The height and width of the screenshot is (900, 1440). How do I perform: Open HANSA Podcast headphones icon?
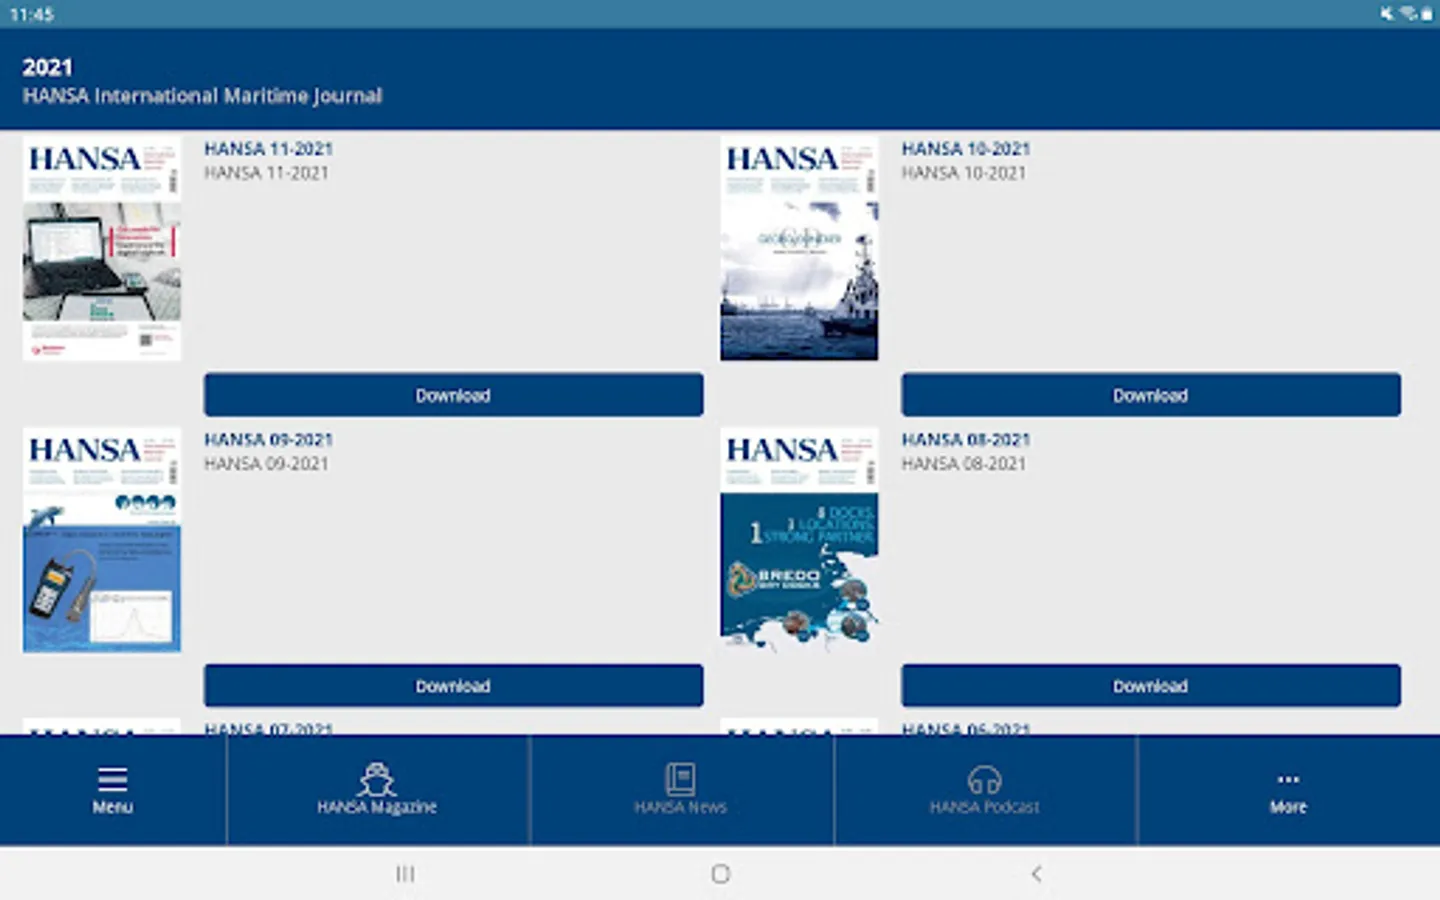click(x=984, y=779)
